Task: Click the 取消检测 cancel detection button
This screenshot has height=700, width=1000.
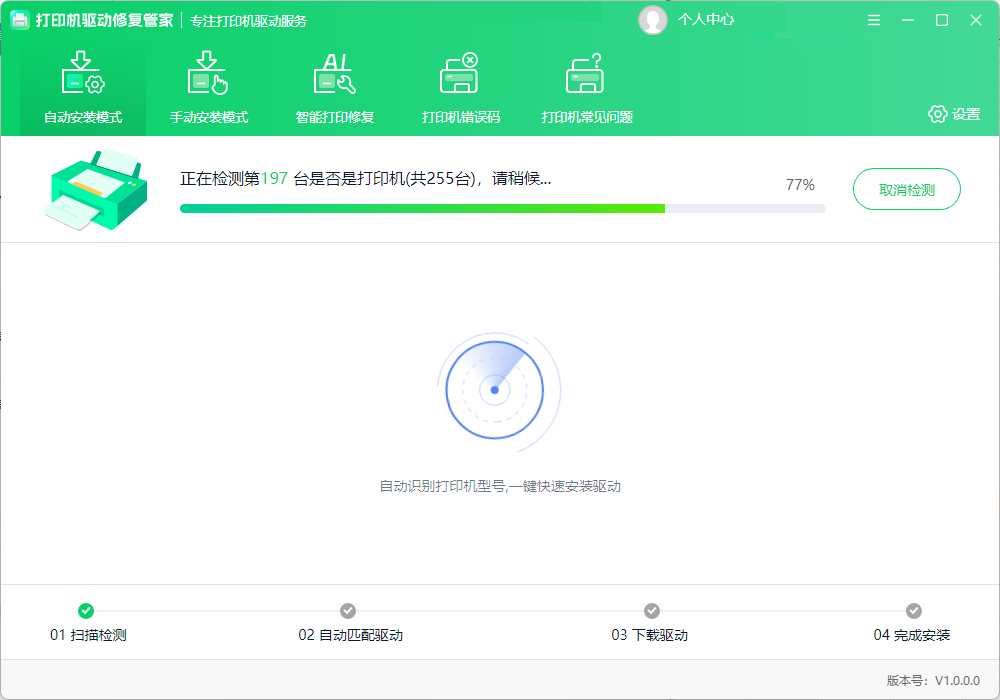Action: click(906, 188)
